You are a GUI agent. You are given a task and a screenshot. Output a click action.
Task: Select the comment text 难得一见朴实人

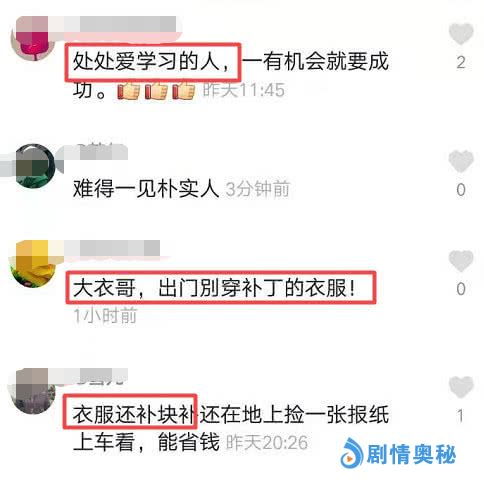146,189
